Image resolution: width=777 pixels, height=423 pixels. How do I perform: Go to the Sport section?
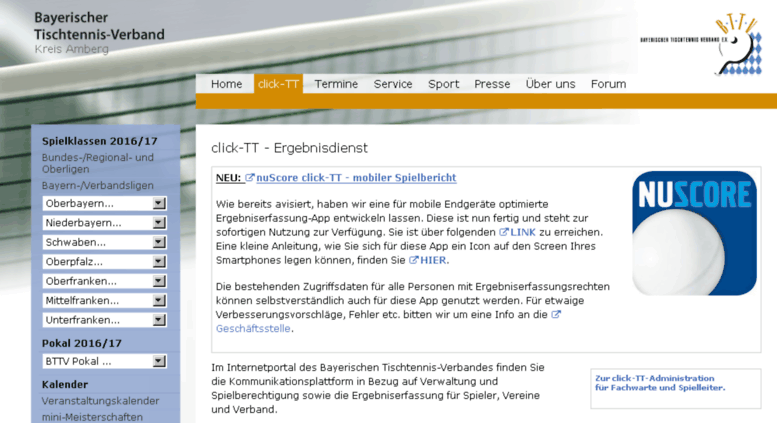point(444,84)
